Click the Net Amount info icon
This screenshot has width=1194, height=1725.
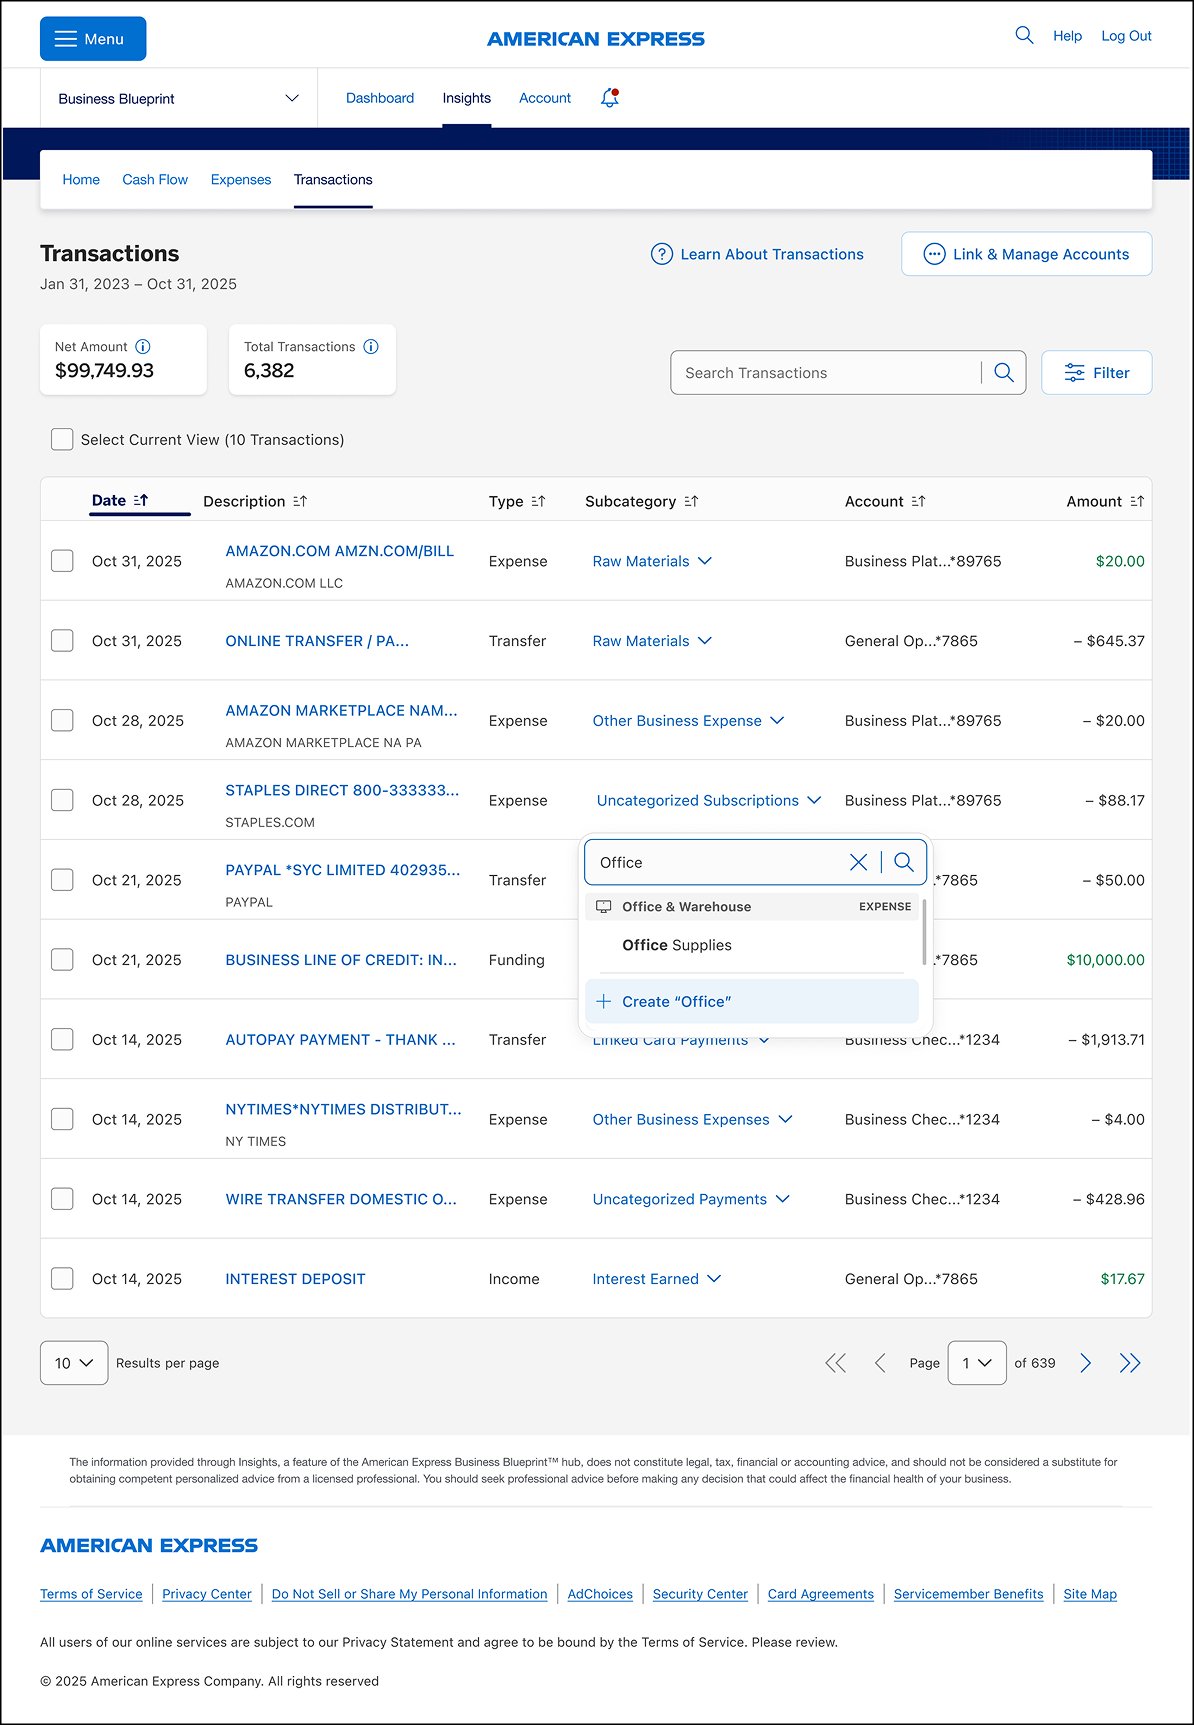coord(143,347)
